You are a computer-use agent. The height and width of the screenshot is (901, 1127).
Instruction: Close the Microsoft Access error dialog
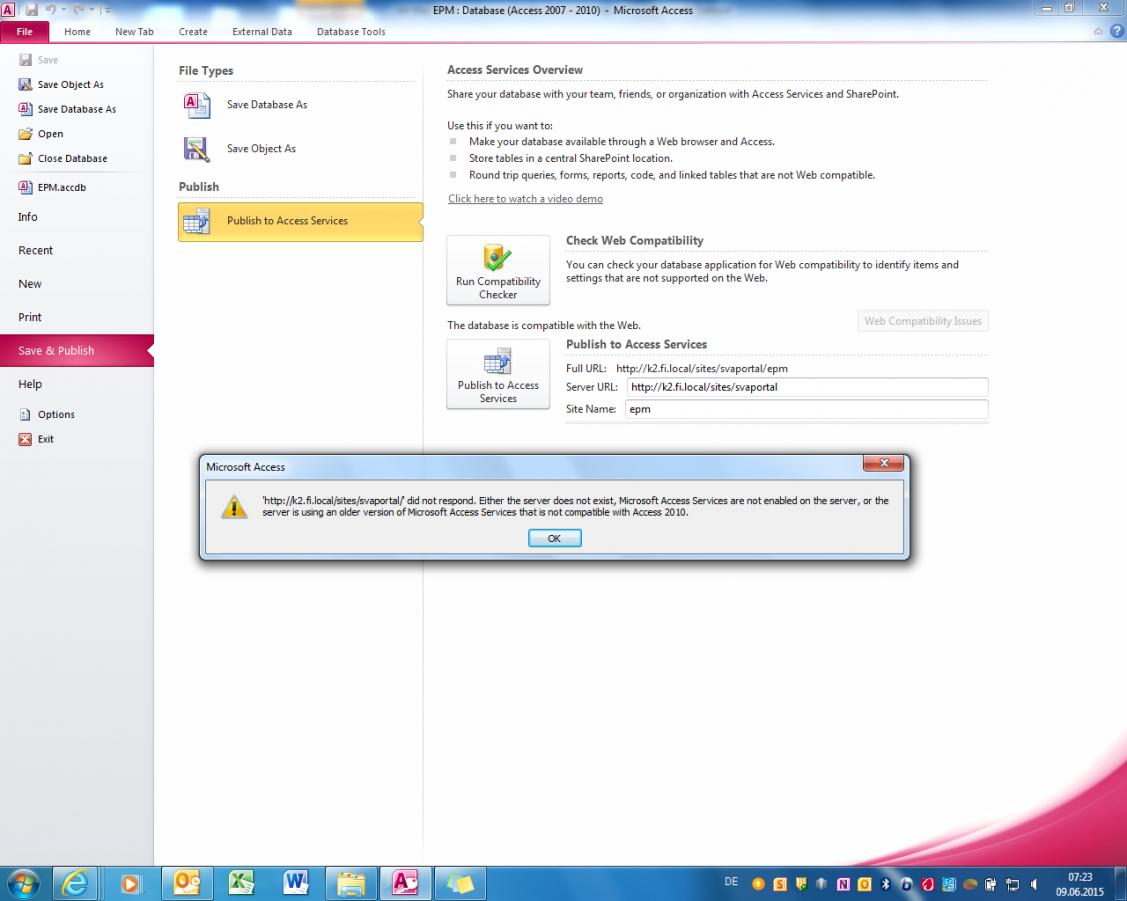click(x=883, y=463)
